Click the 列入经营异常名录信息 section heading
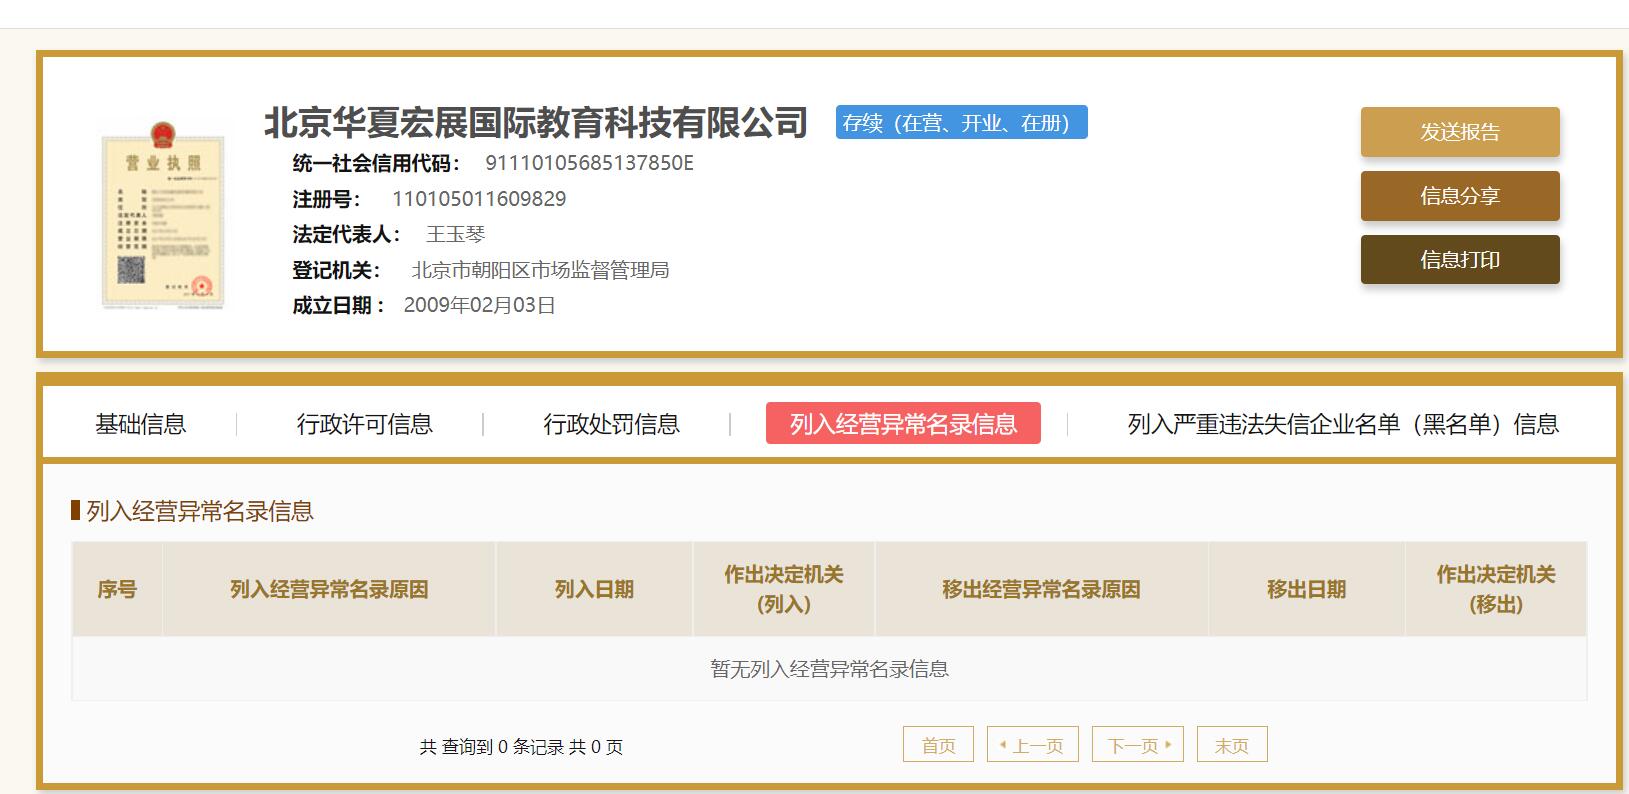This screenshot has width=1629, height=794. (x=200, y=511)
